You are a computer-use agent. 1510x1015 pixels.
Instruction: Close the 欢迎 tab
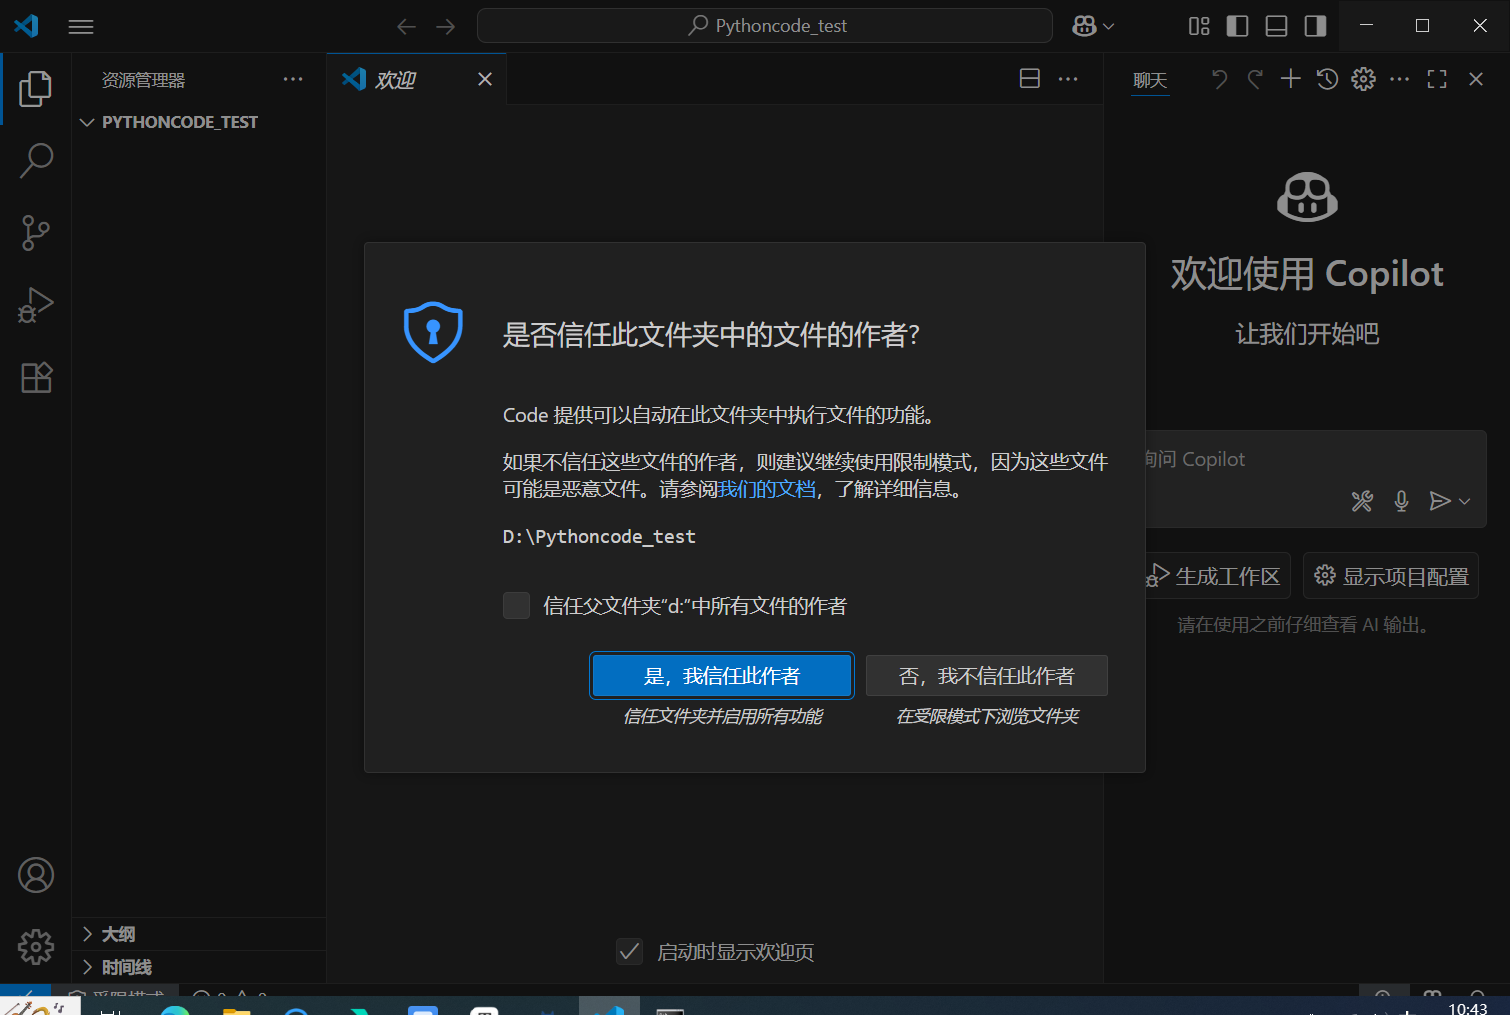[x=485, y=79]
